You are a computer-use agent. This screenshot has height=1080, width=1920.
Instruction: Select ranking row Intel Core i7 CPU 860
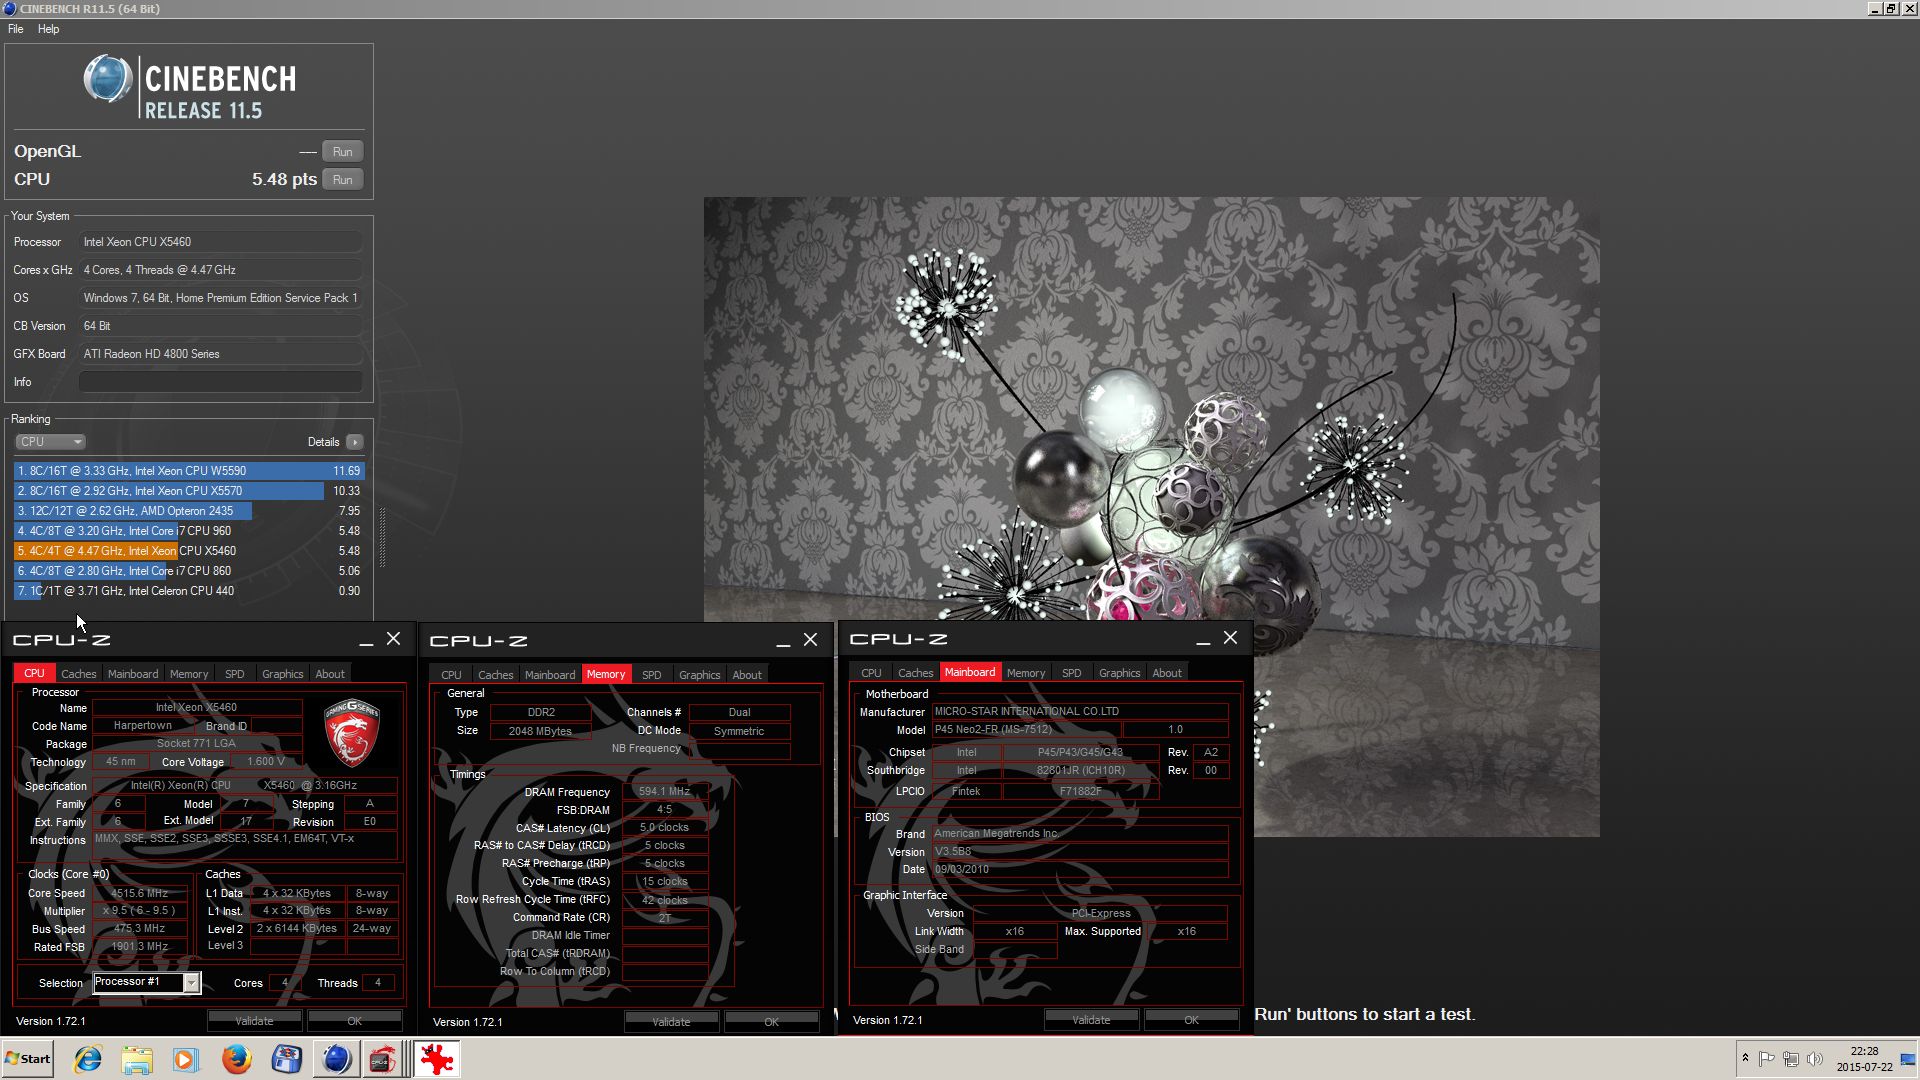pos(189,571)
